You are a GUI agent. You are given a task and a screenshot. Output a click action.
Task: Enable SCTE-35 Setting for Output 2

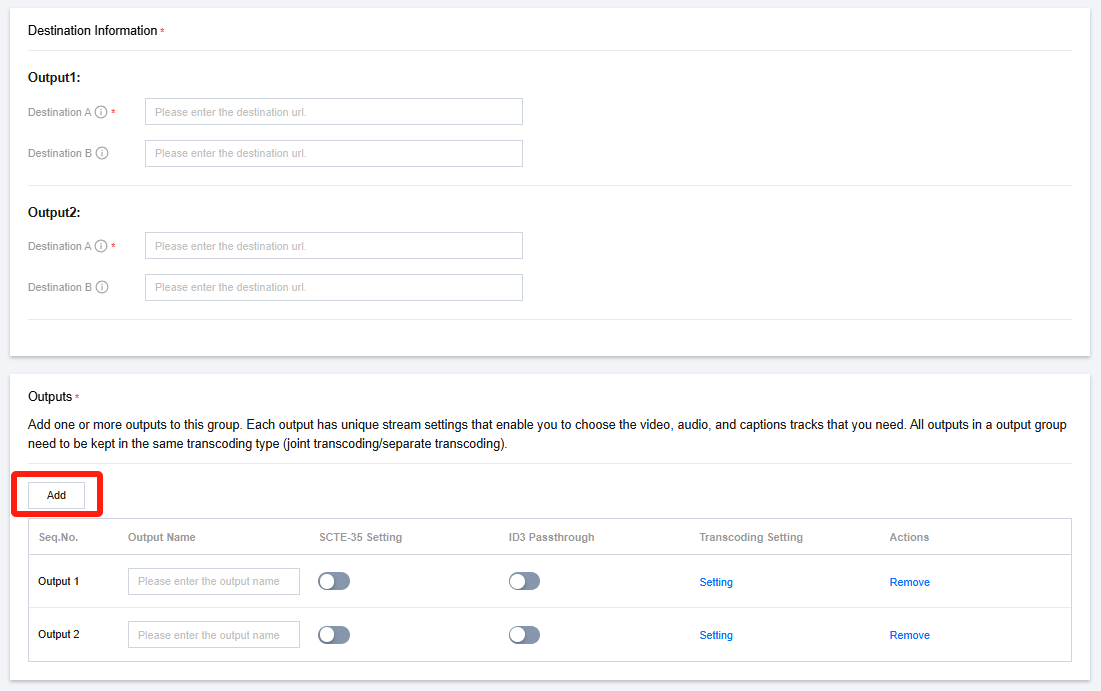(334, 635)
